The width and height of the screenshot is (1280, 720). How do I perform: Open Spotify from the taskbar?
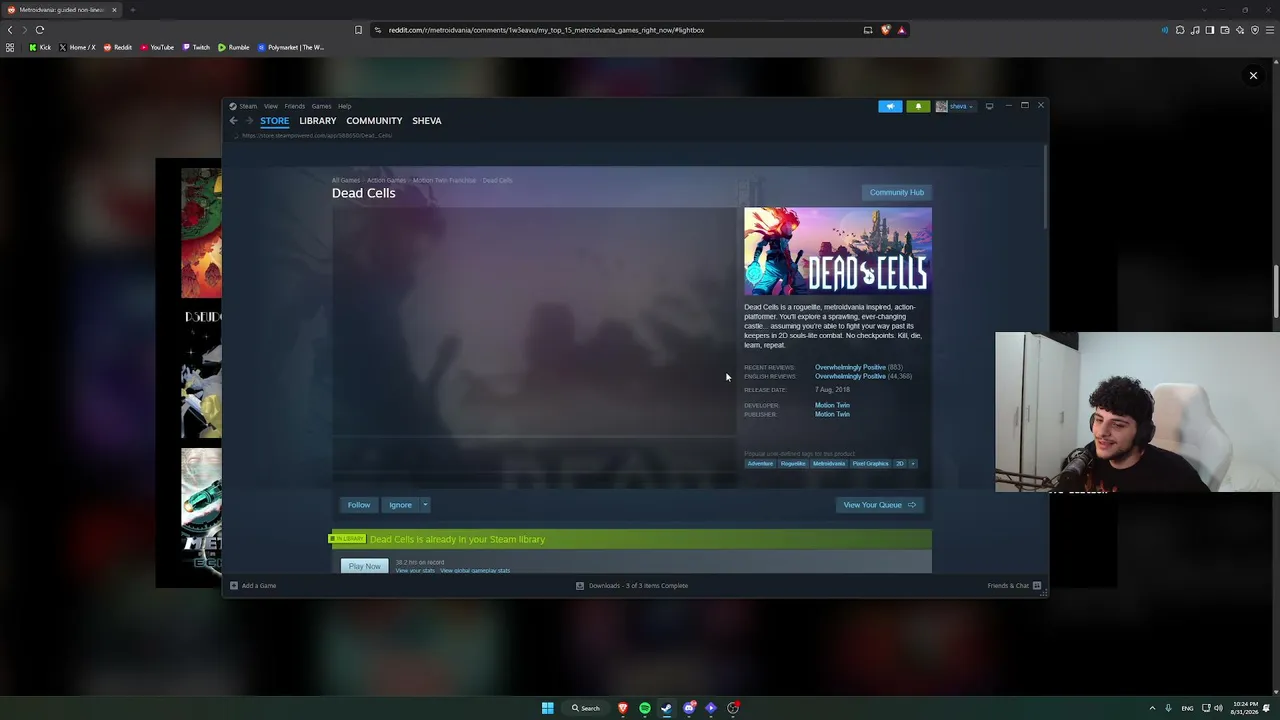click(645, 708)
